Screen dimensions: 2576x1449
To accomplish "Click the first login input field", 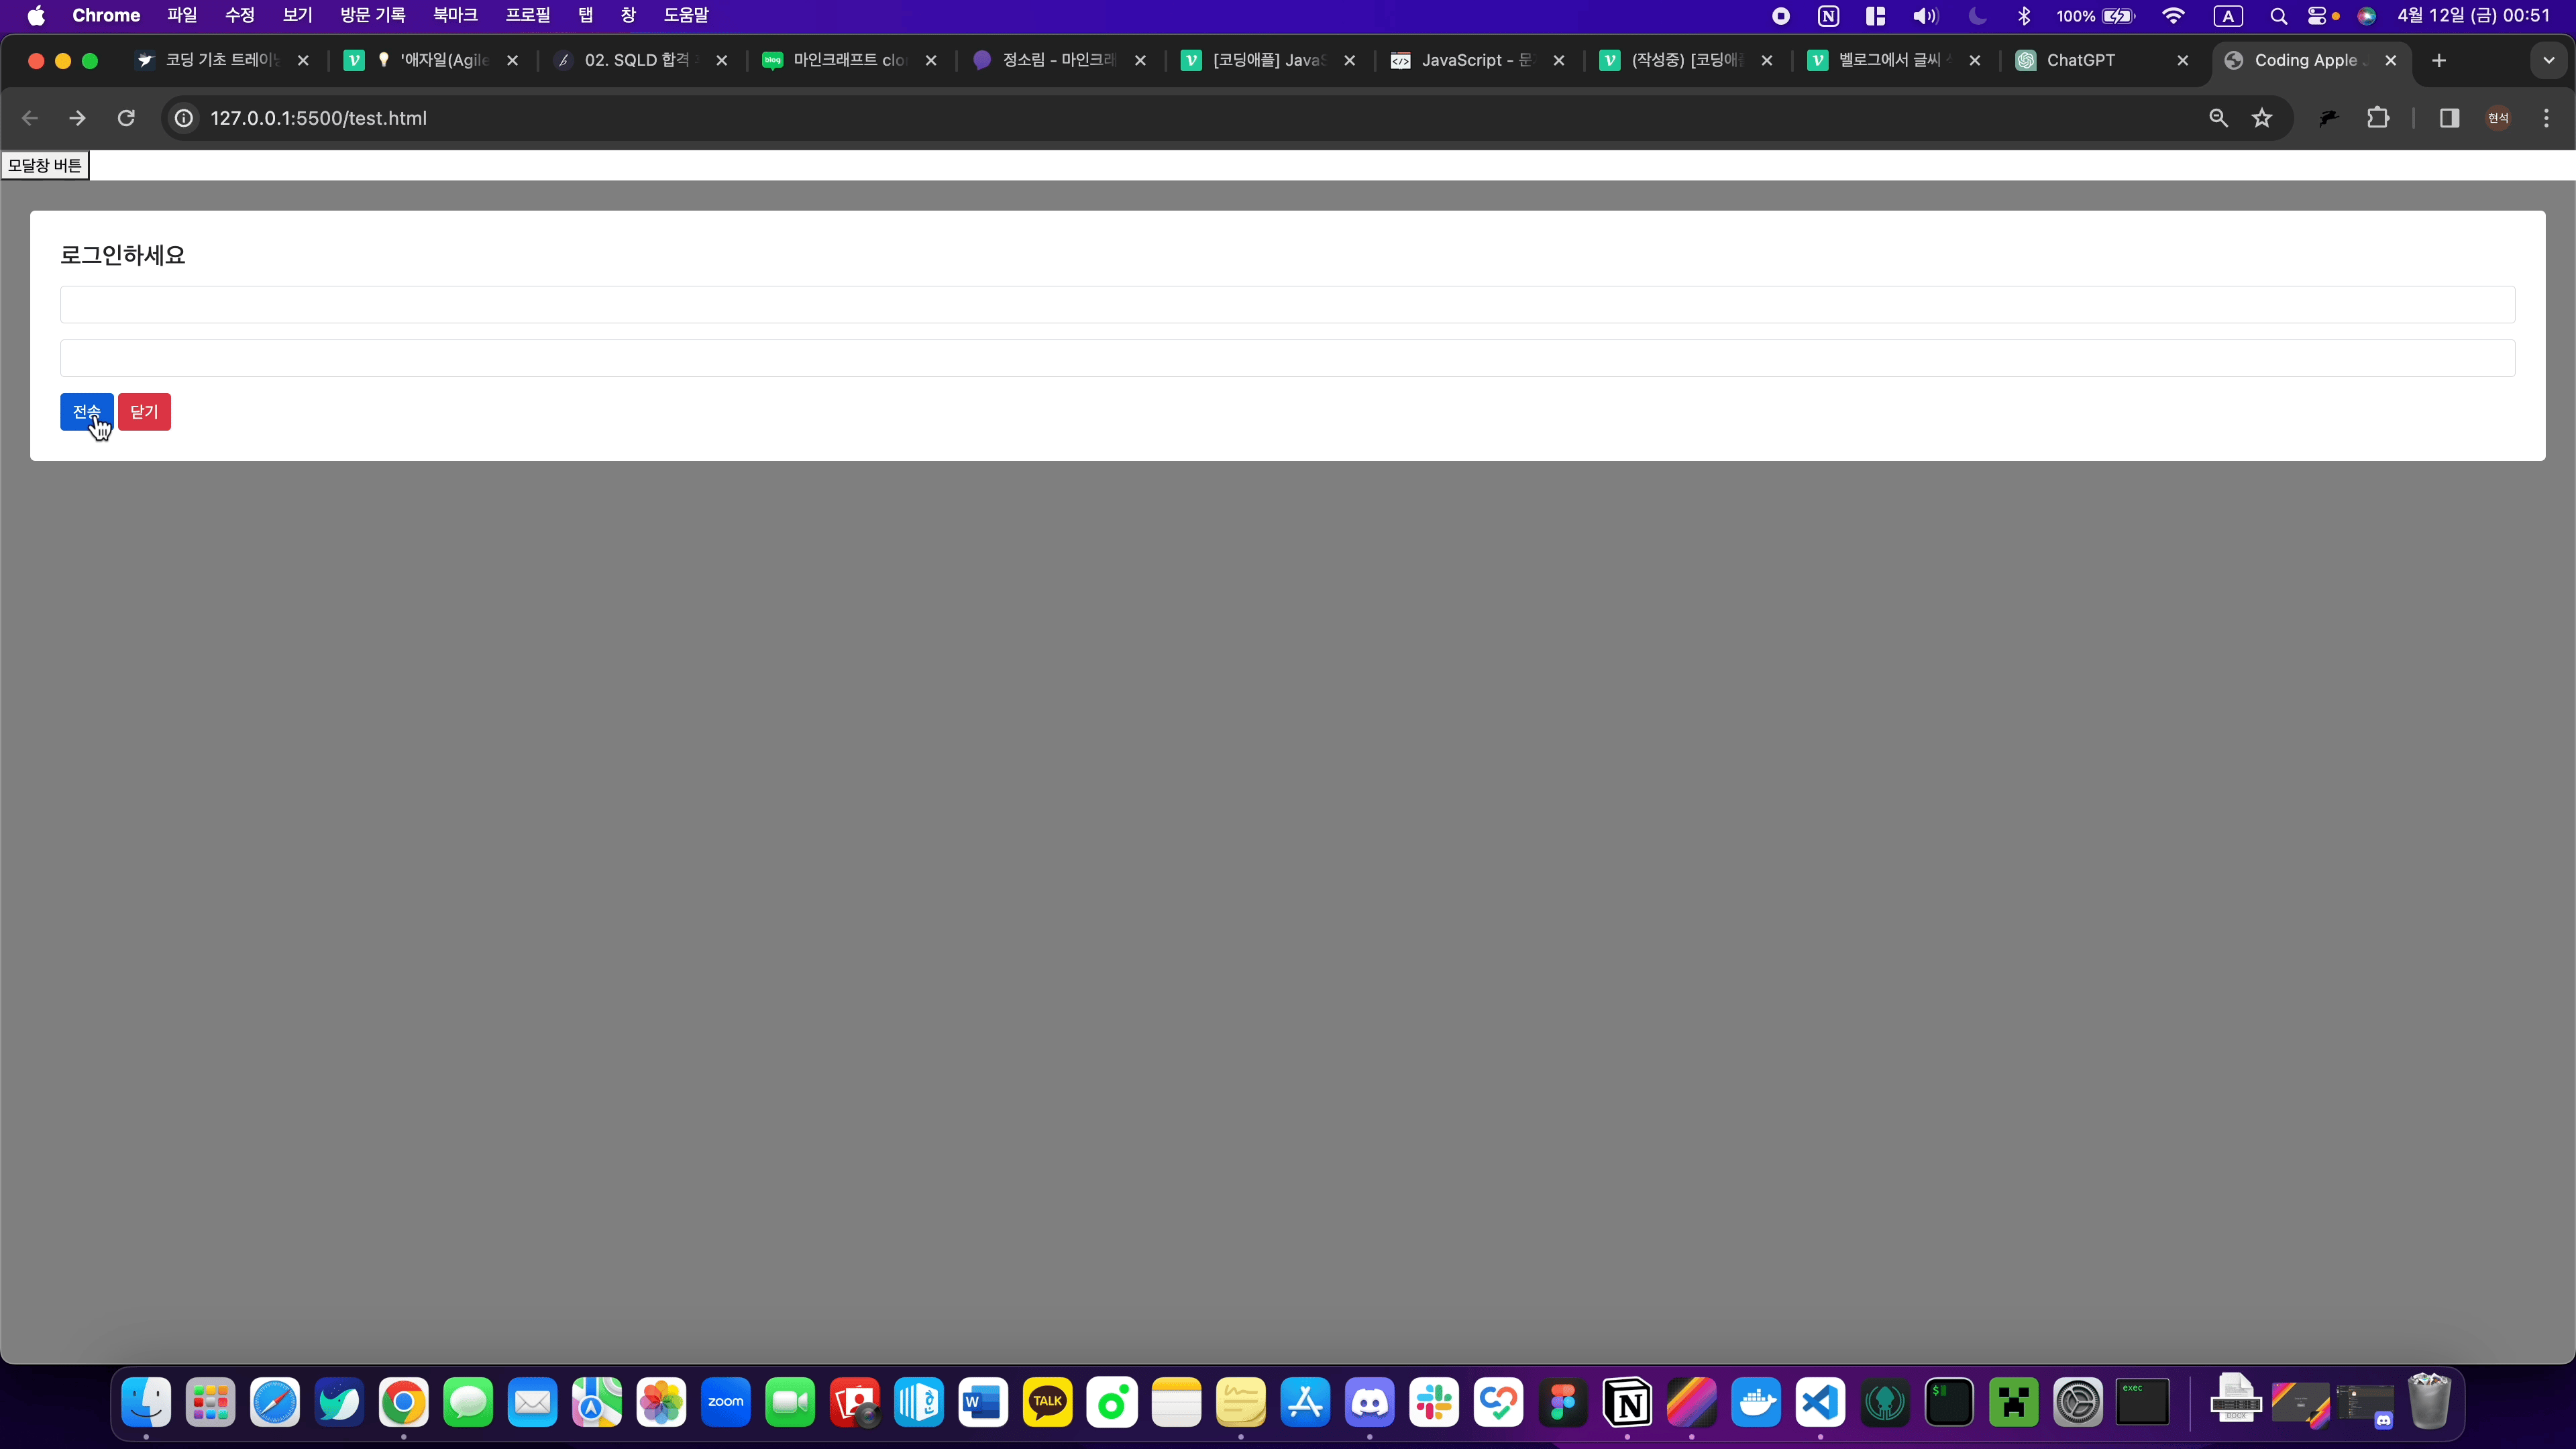I will [1287, 304].
